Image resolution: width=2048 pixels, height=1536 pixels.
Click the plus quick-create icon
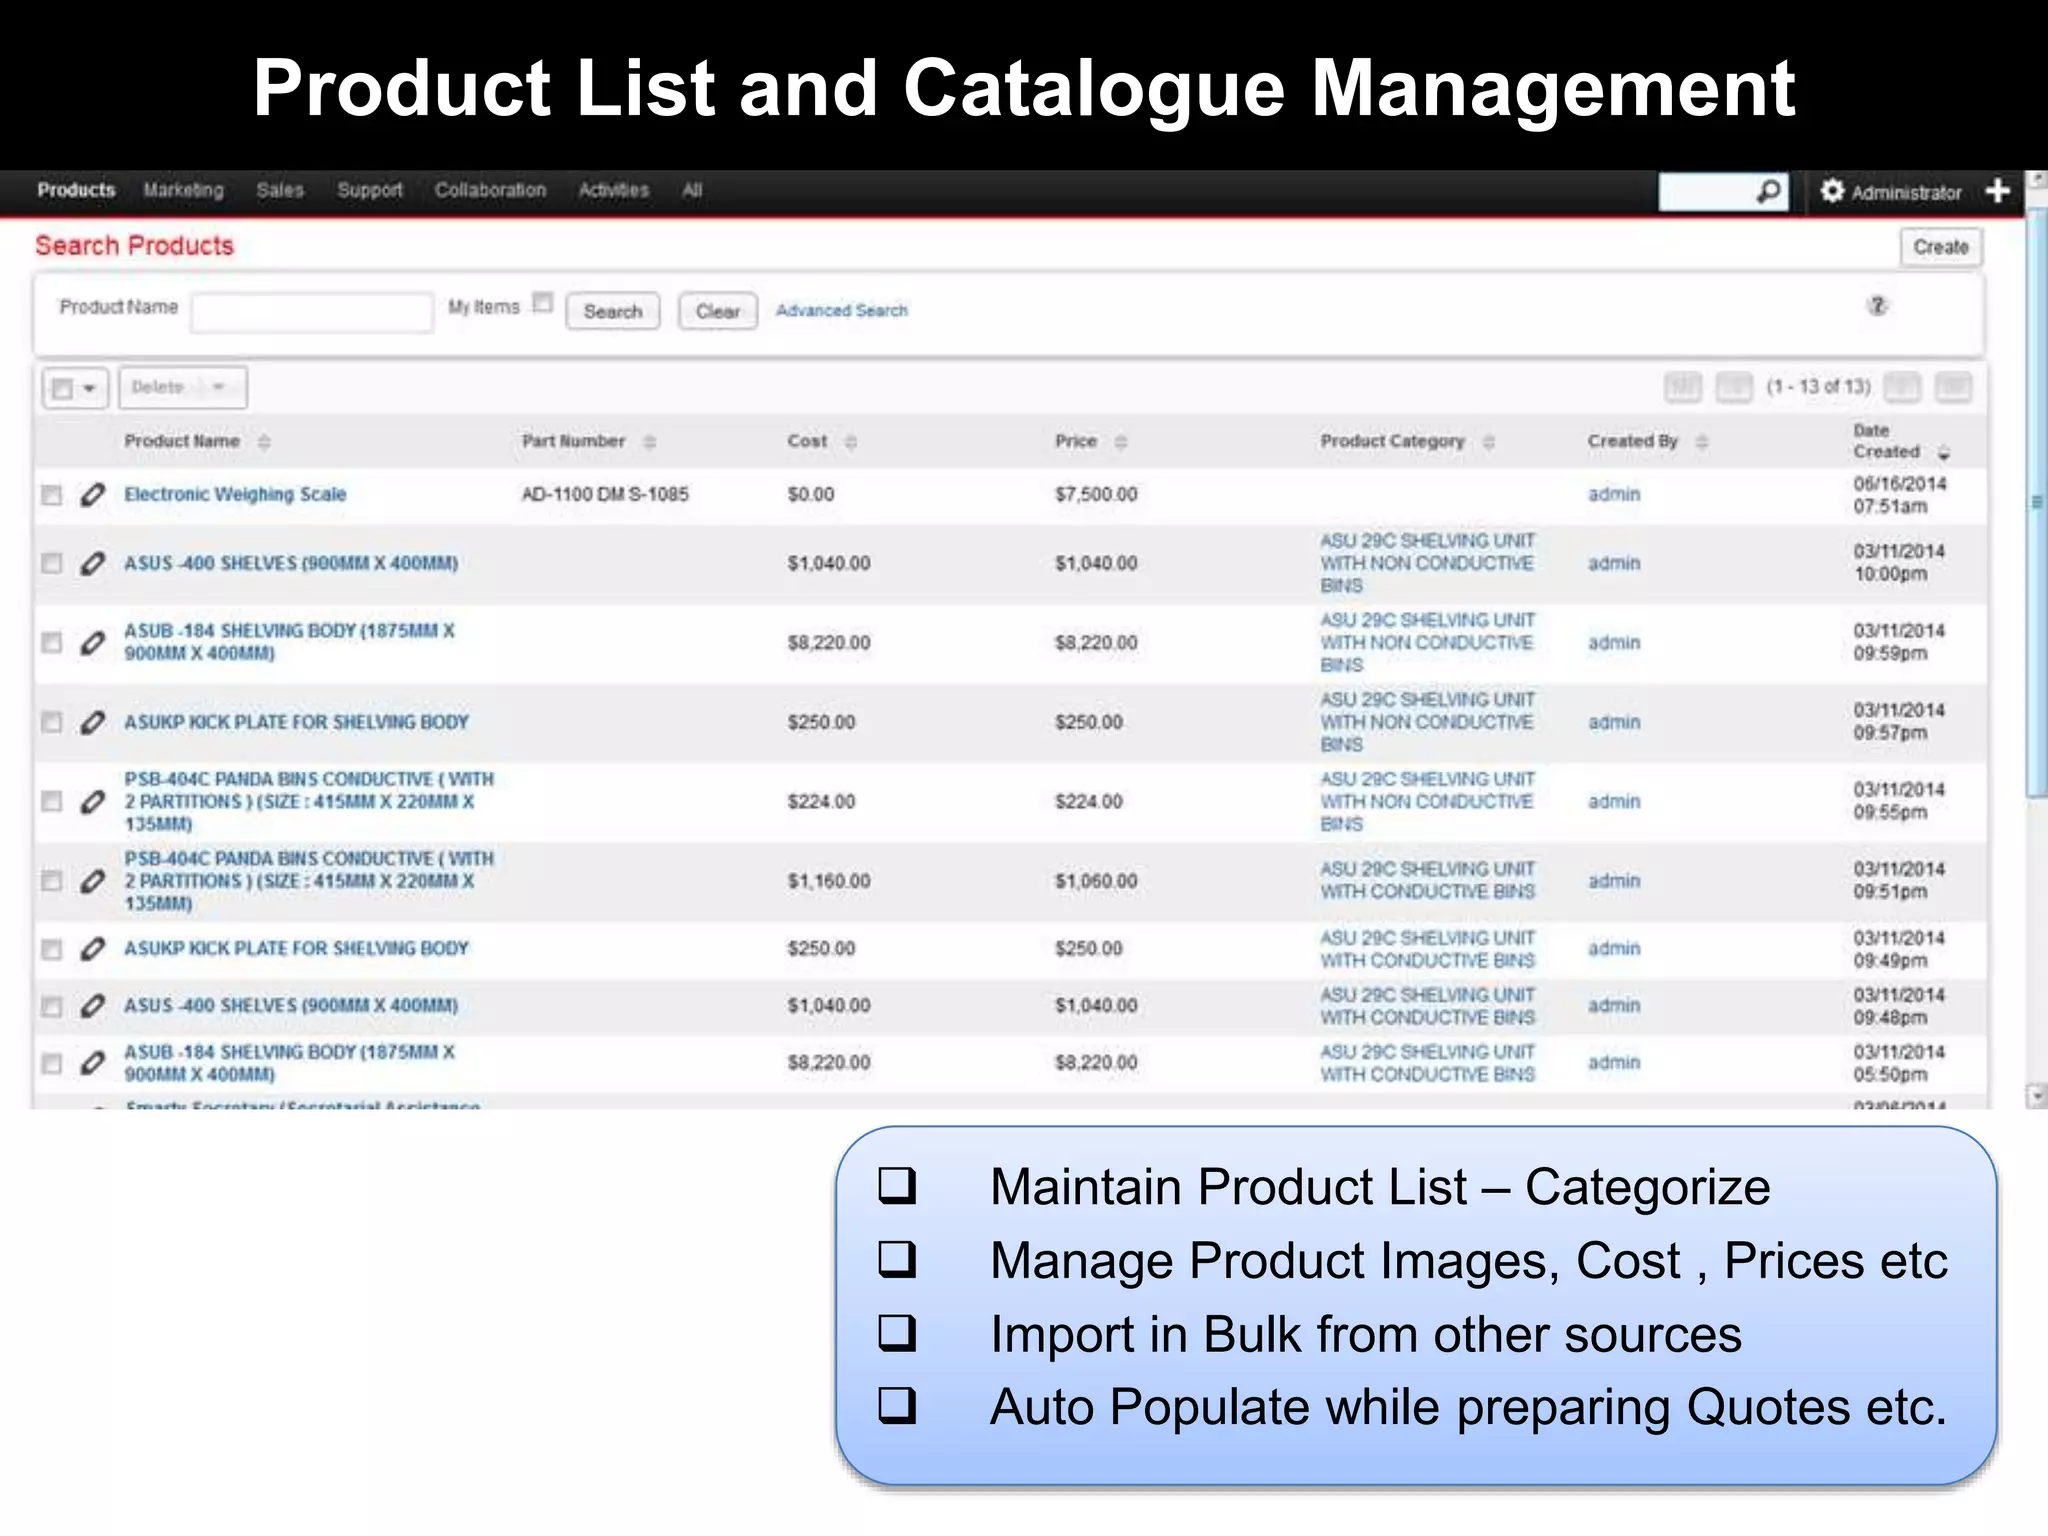pyautogui.click(x=1997, y=190)
